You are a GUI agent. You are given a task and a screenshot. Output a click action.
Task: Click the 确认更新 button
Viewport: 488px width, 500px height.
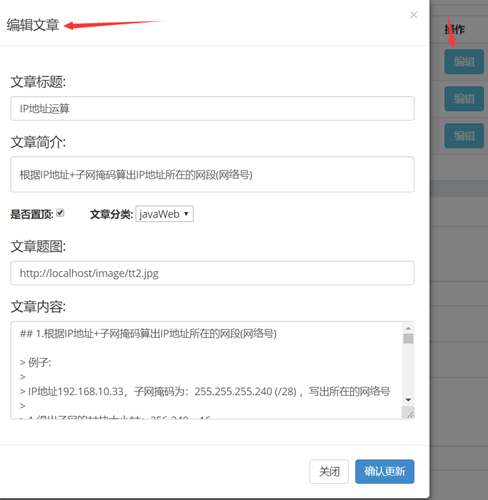(x=385, y=471)
